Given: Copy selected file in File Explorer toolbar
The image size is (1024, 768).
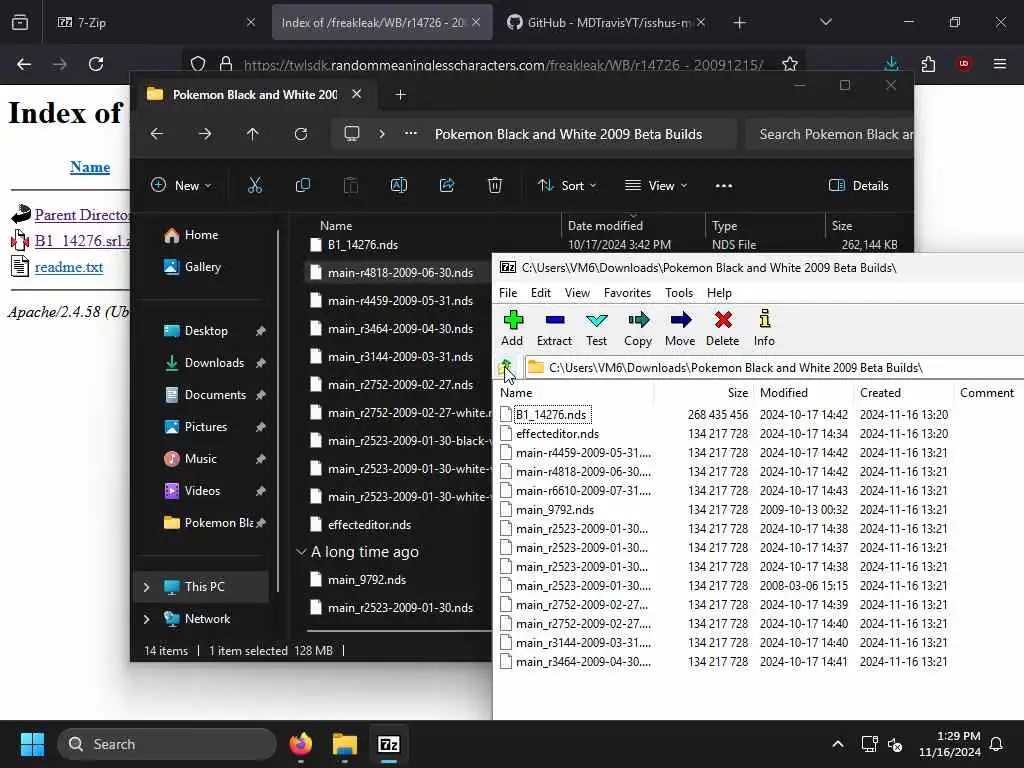Looking at the screenshot, I should click(x=302, y=185).
